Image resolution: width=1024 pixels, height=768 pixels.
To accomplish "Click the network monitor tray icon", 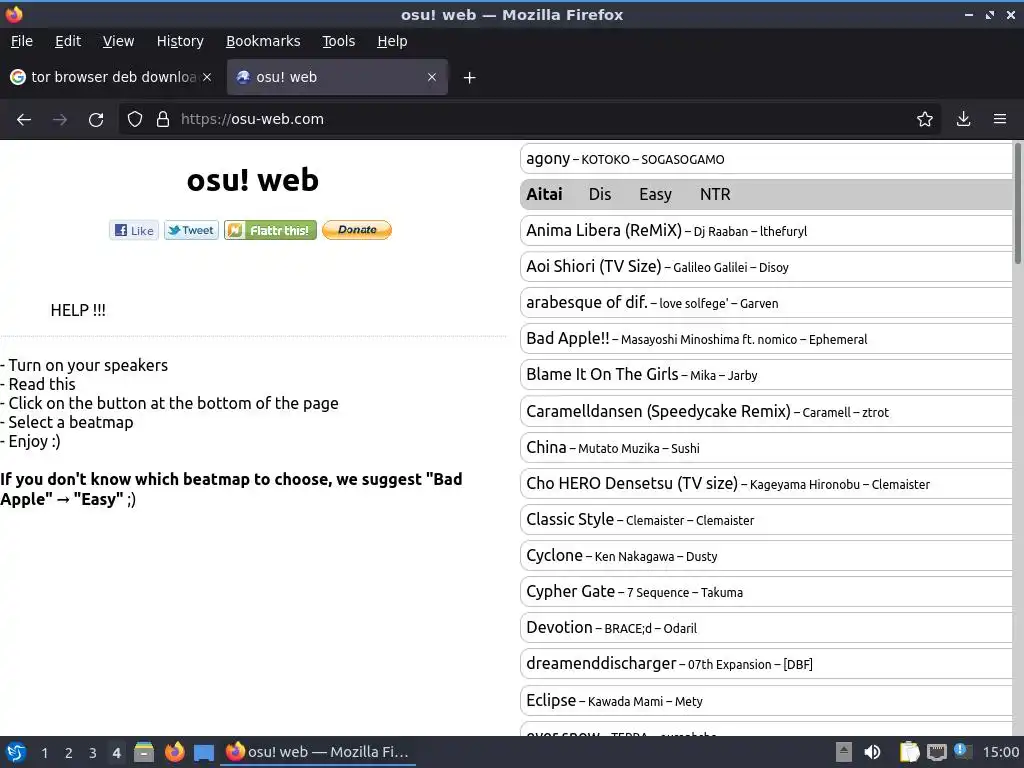I will click(936, 752).
